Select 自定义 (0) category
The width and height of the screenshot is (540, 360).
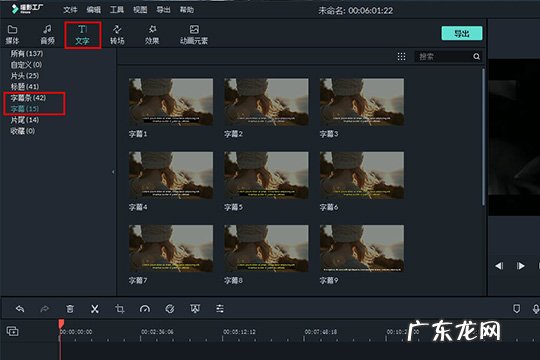(26, 65)
